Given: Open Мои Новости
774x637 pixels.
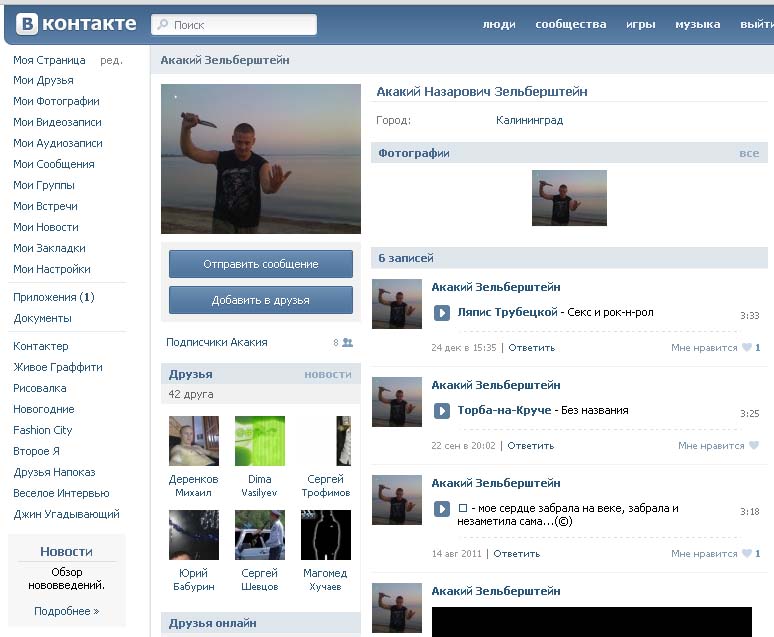Looking at the screenshot, I should tap(46, 227).
